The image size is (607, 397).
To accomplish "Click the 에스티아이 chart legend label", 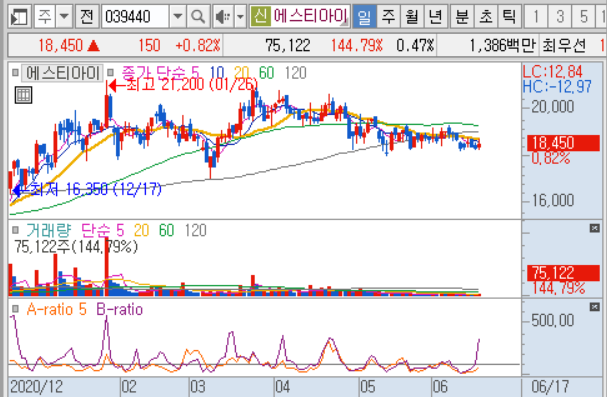I will (63, 73).
